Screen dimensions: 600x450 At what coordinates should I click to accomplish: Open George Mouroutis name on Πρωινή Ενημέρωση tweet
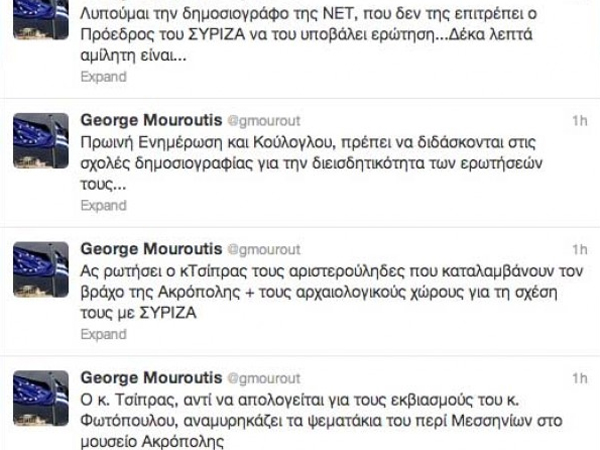click(143, 119)
